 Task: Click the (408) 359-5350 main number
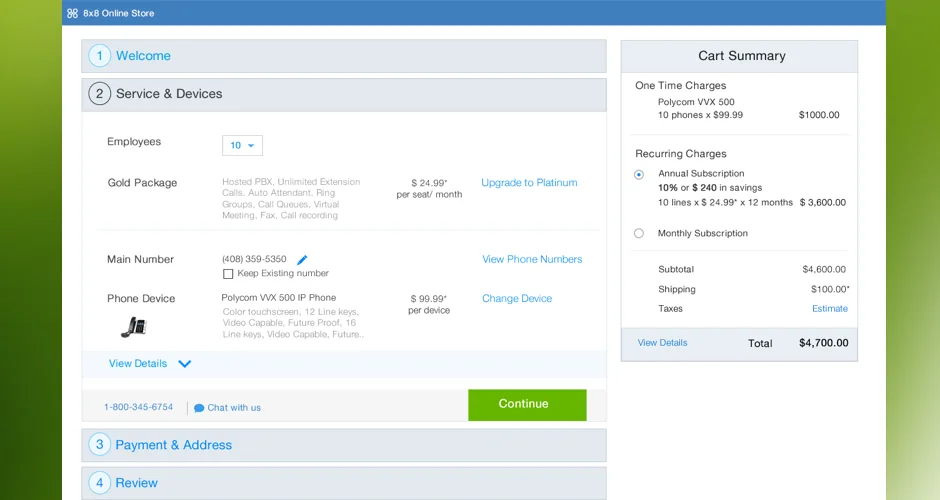(254, 259)
